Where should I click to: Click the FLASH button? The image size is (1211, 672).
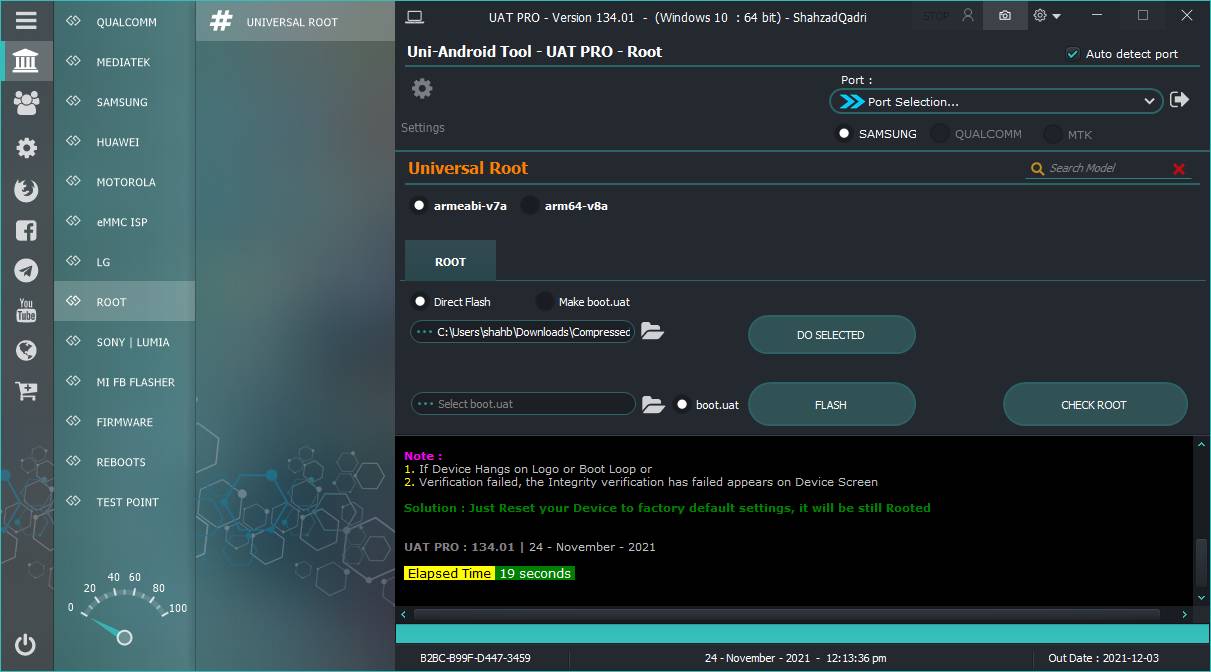[x=831, y=405]
